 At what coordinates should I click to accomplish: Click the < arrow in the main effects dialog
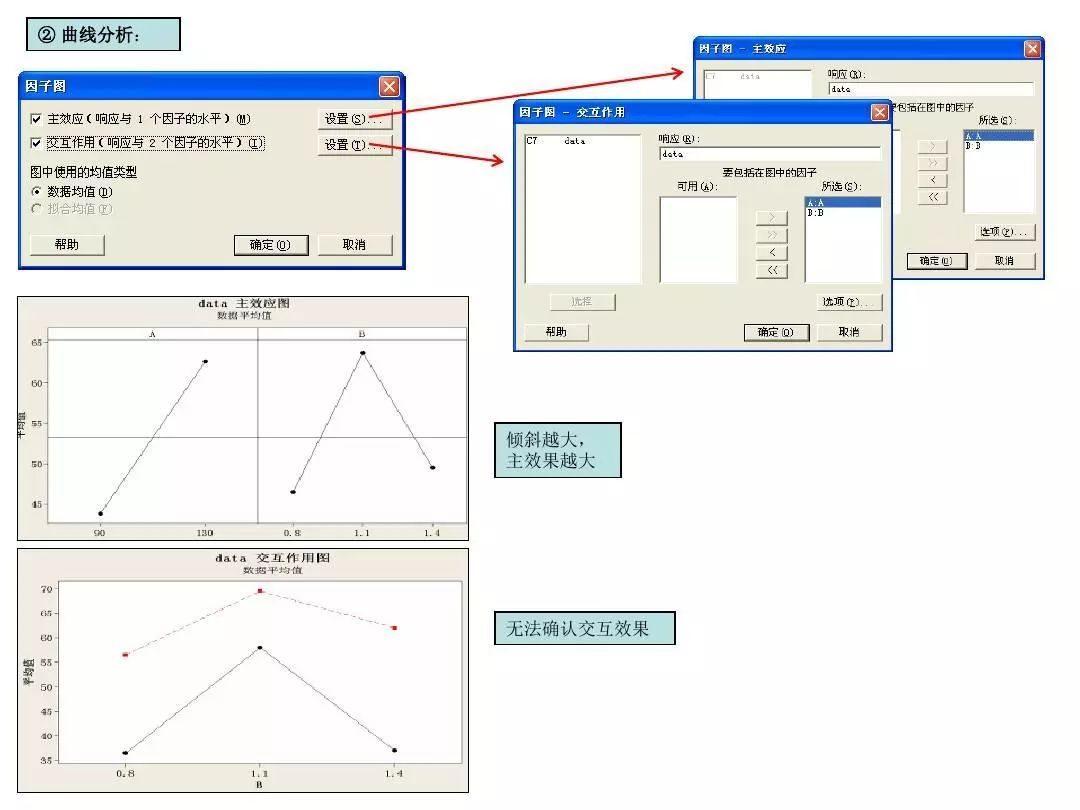tap(932, 180)
